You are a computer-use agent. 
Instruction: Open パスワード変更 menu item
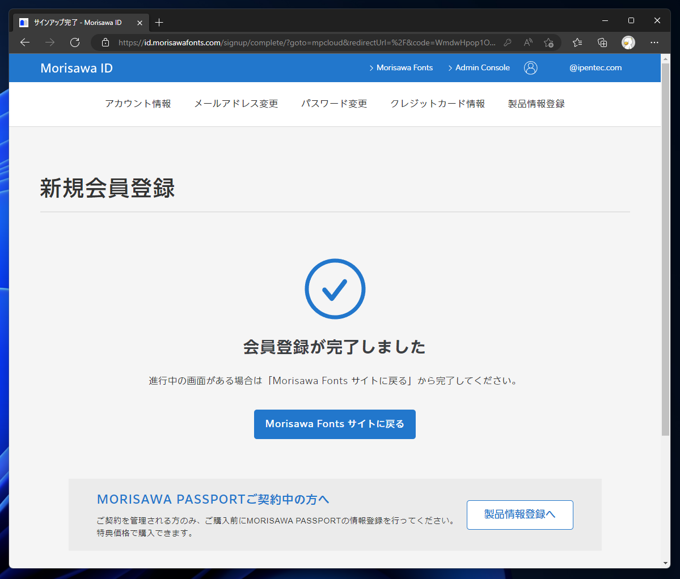[334, 104]
